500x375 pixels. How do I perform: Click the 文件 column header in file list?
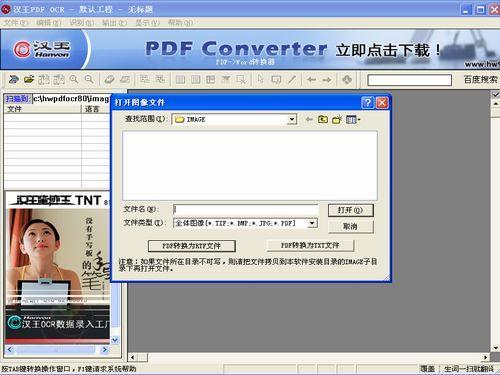[x=43, y=109]
